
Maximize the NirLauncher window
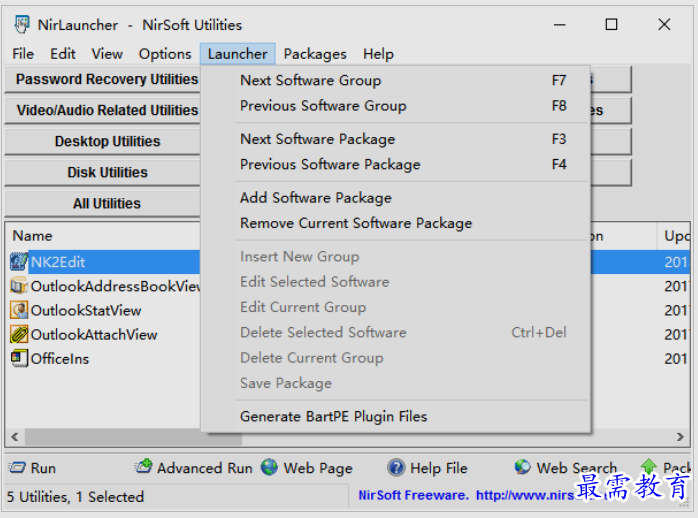(x=611, y=24)
